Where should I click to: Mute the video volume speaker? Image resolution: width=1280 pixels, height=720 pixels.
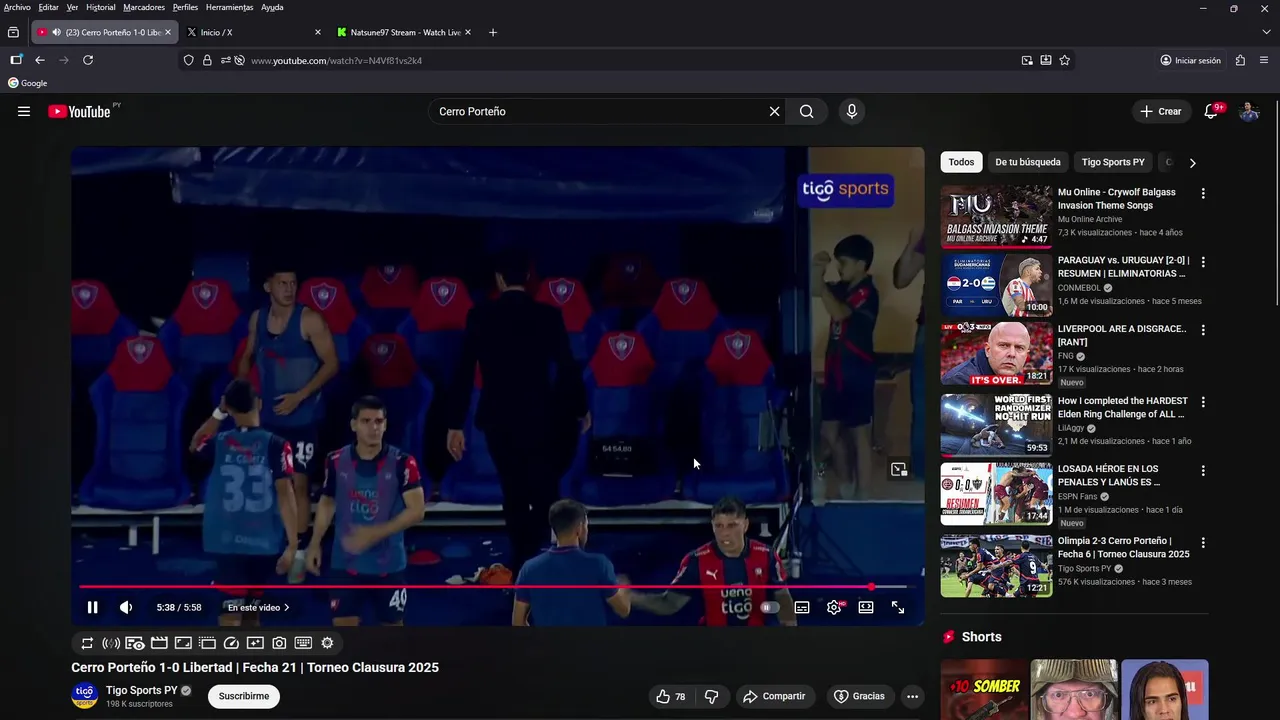pyautogui.click(x=126, y=607)
